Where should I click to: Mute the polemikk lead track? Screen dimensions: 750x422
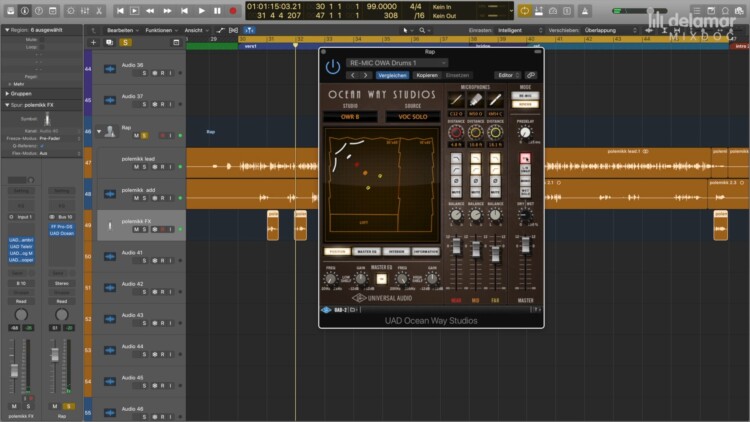click(136, 167)
